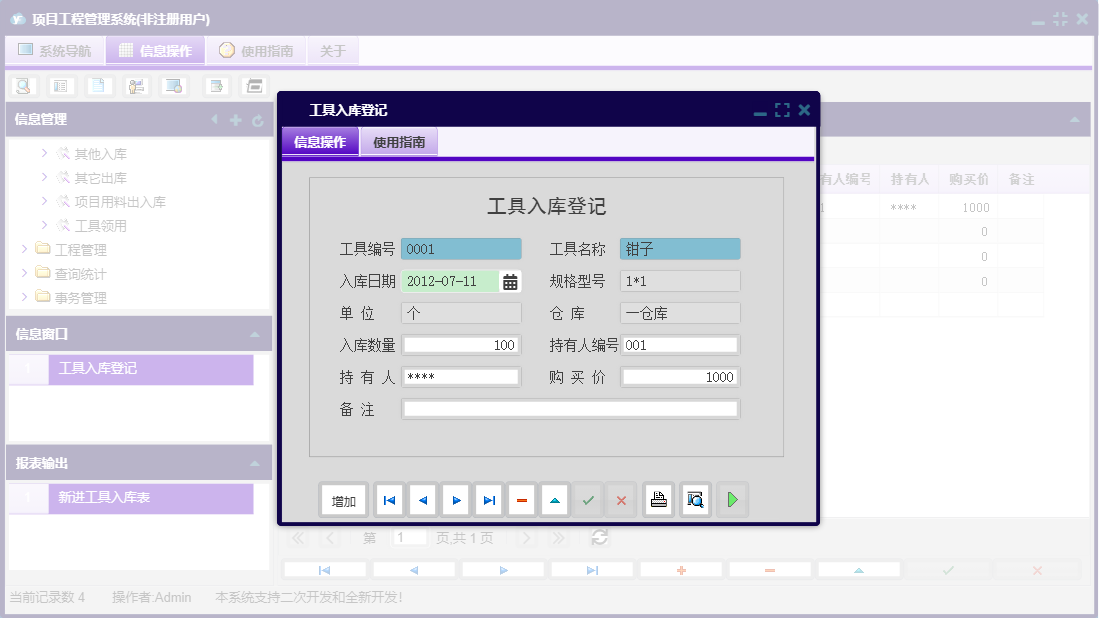
Task: Click the refresh icon in 信息管理 panel header
Action: [259, 119]
